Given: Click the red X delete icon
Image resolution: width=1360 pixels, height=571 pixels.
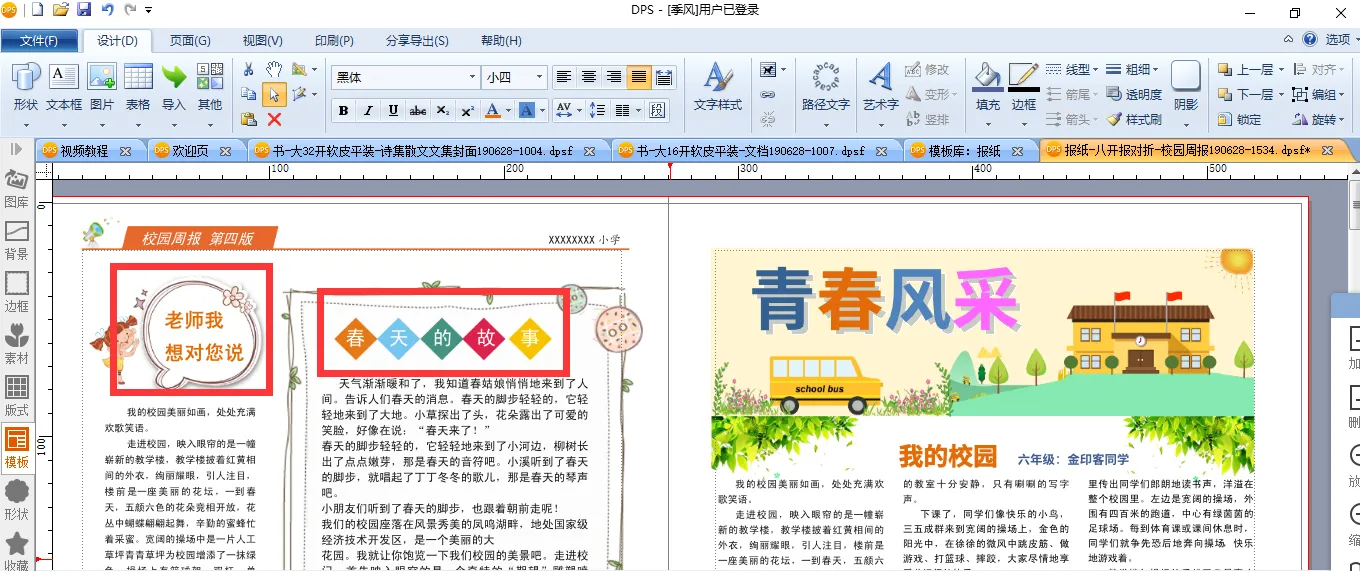Looking at the screenshot, I should click(274, 119).
